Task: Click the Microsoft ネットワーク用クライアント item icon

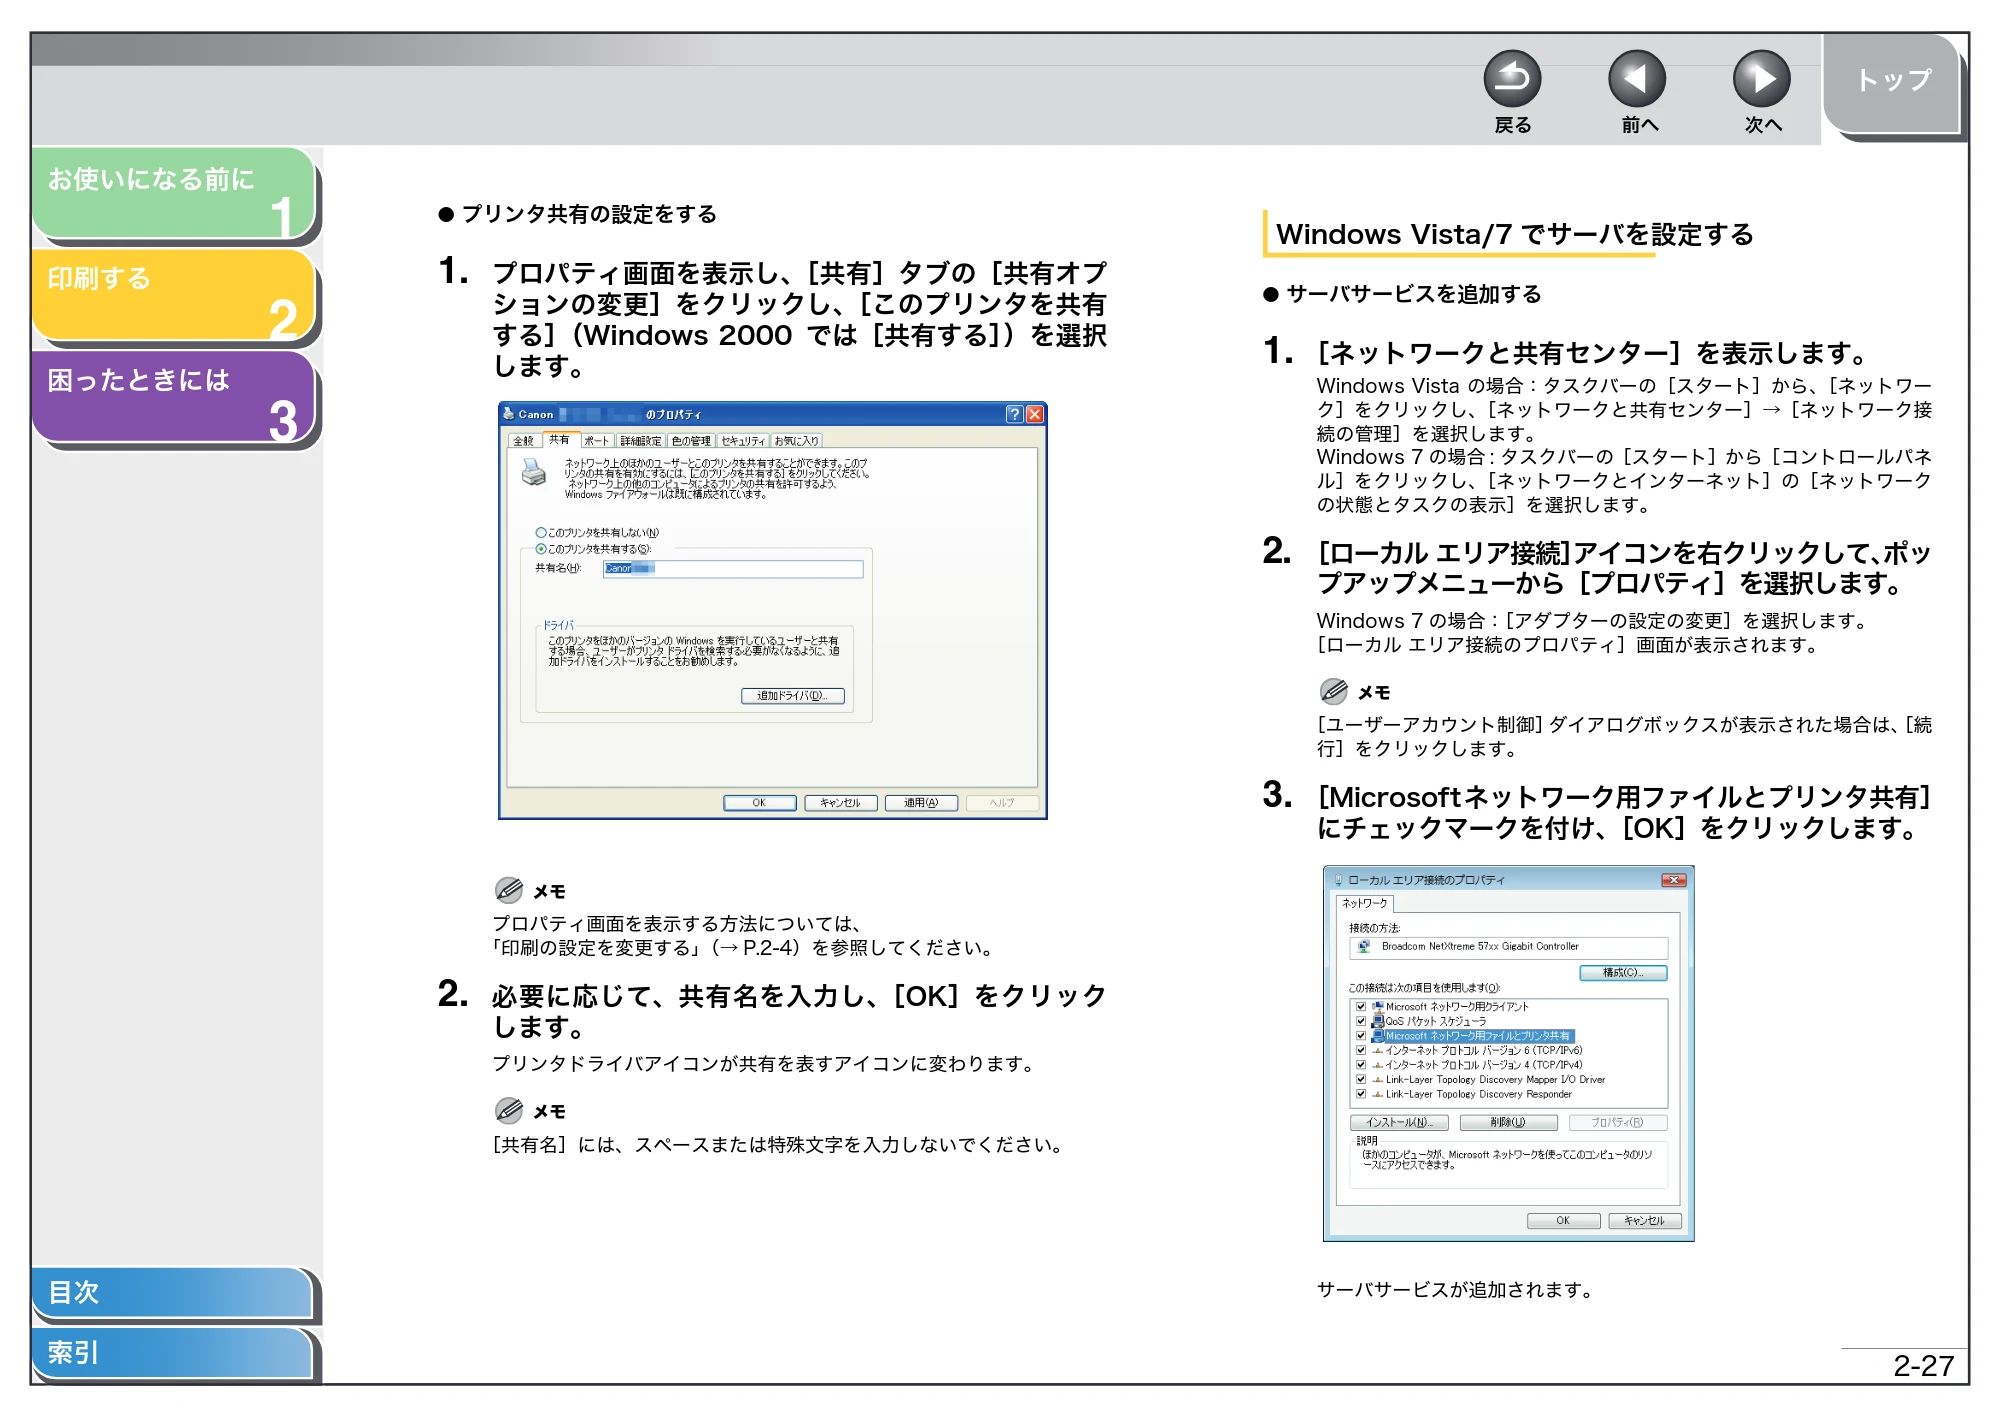Action: click(1378, 1007)
